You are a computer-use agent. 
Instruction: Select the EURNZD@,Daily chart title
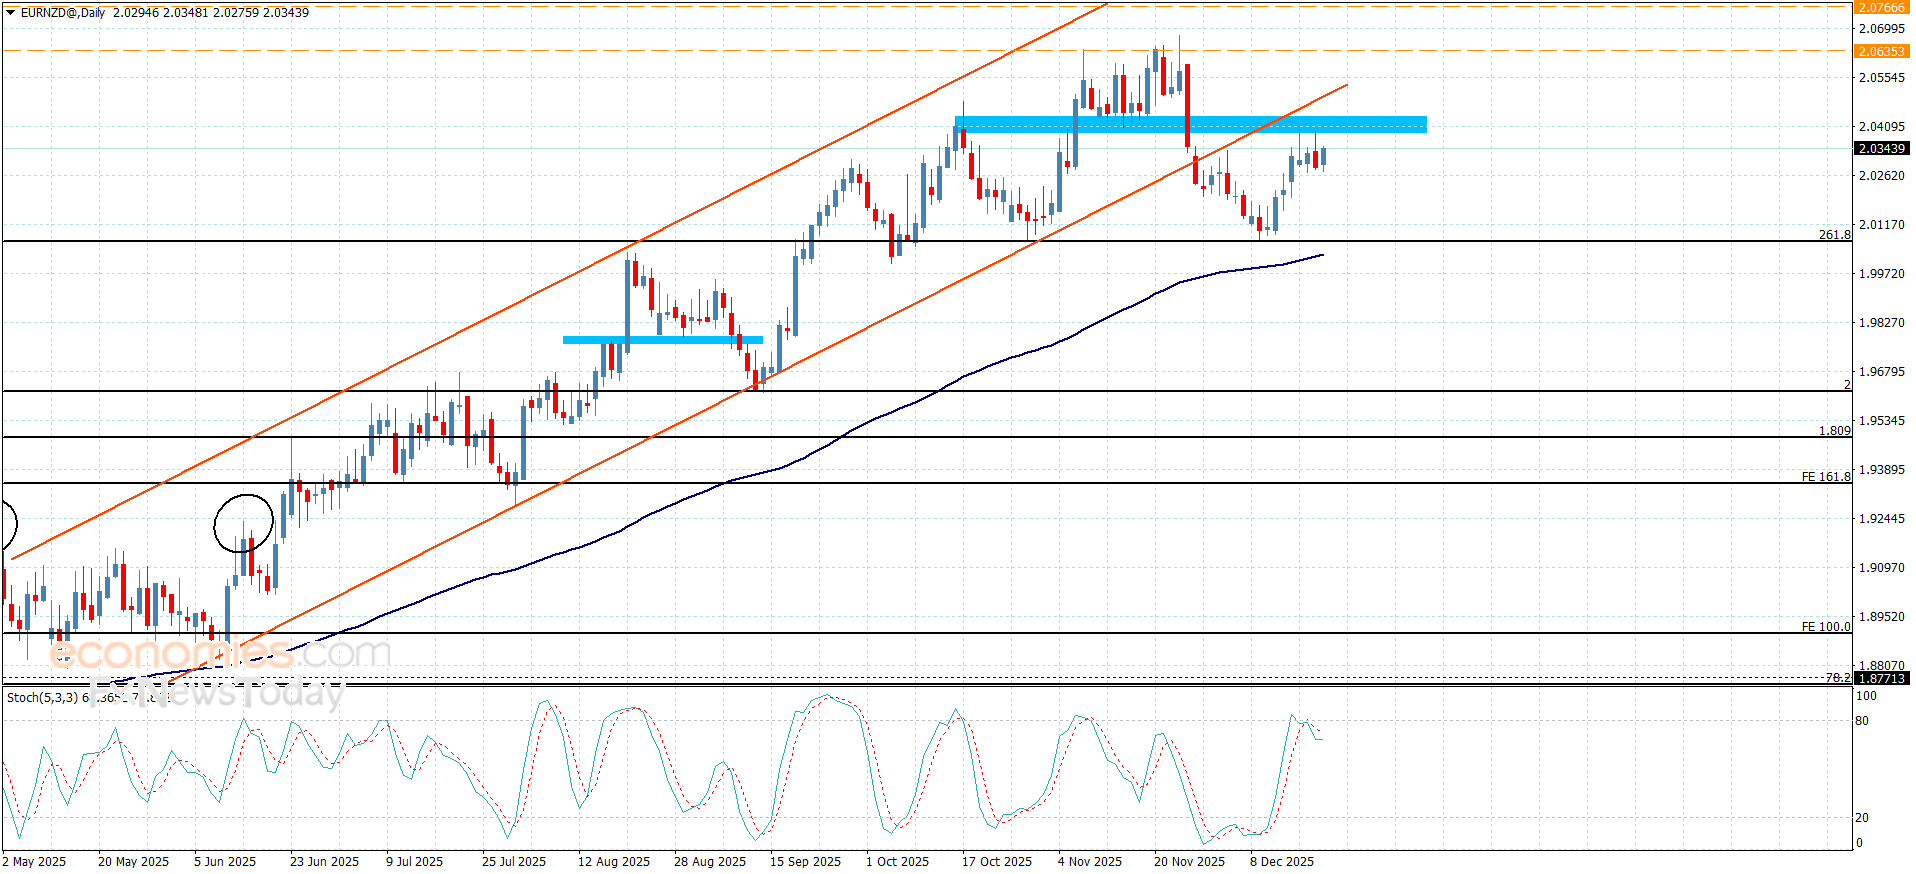click(62, 13)
